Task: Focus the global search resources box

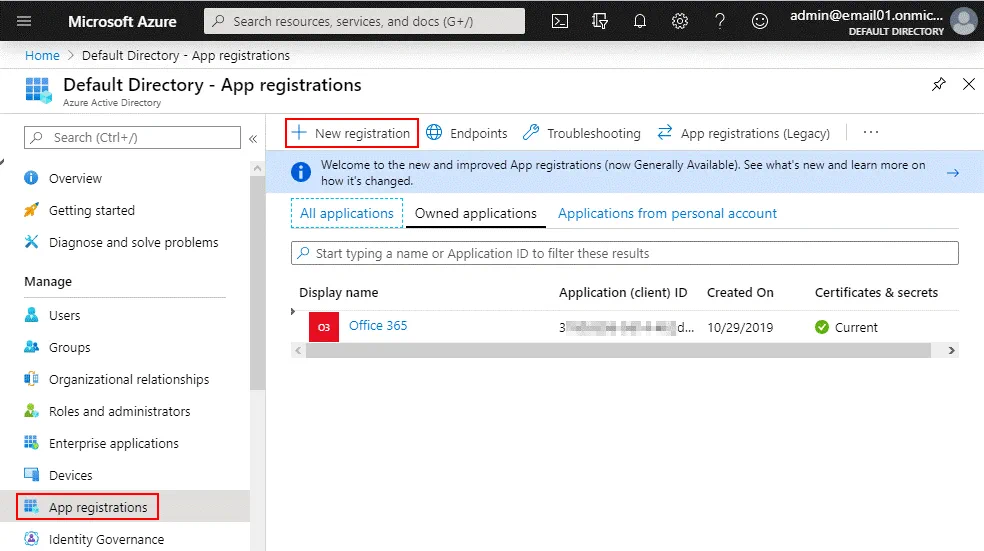Action: click(365, 21)
